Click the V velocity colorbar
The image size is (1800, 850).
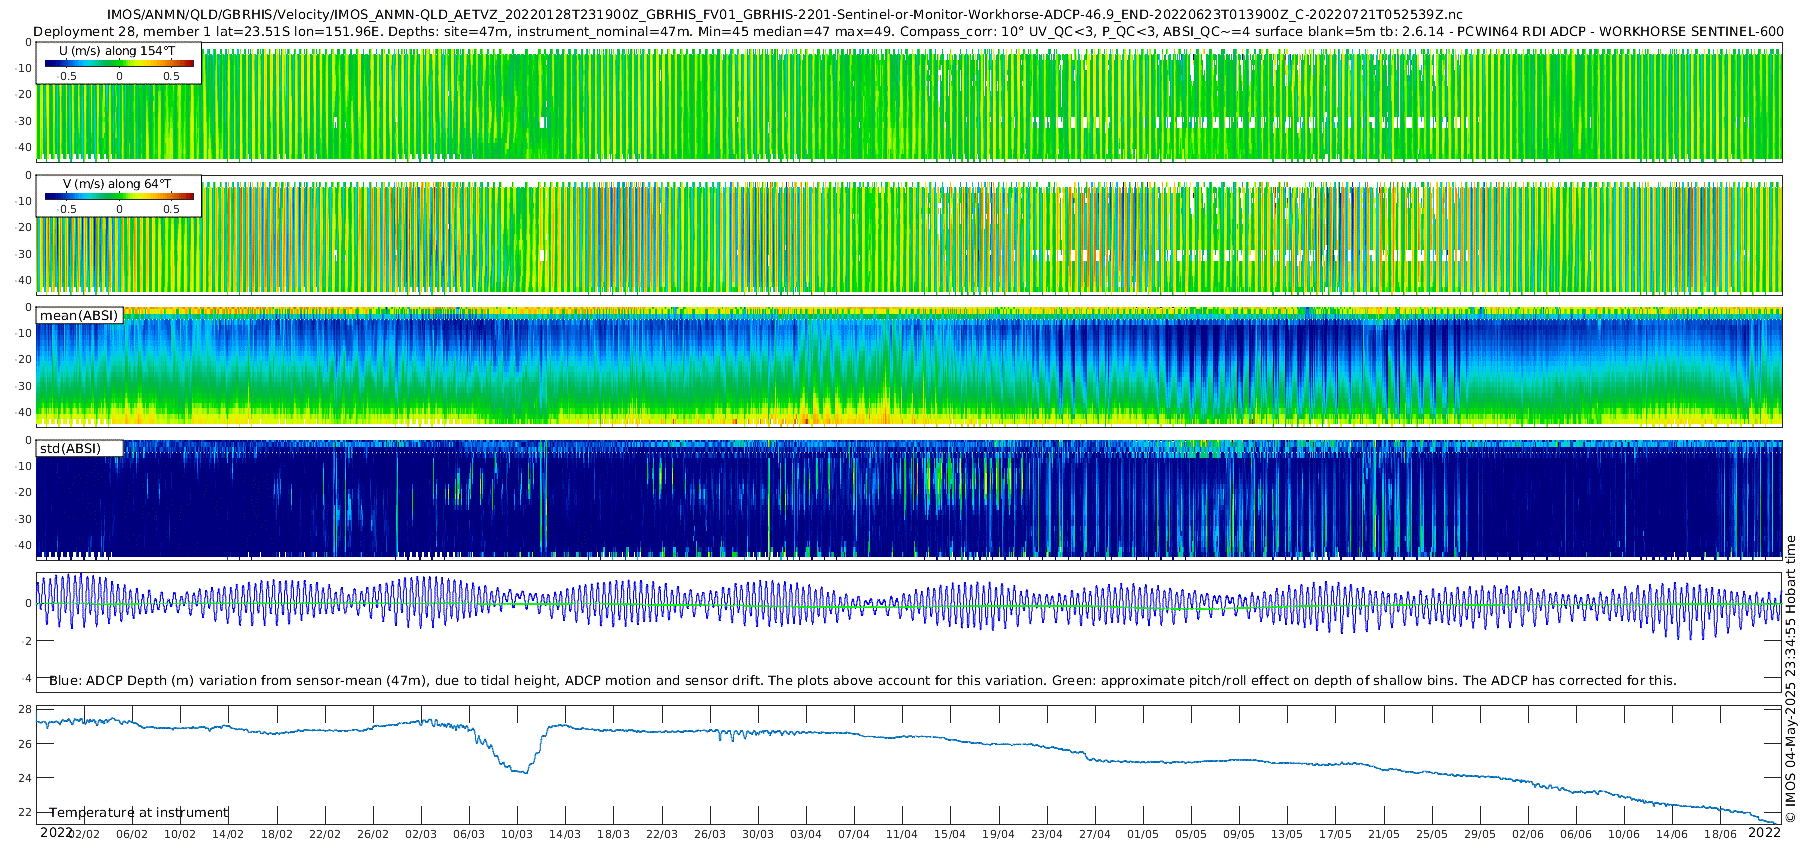coord(119,197)
